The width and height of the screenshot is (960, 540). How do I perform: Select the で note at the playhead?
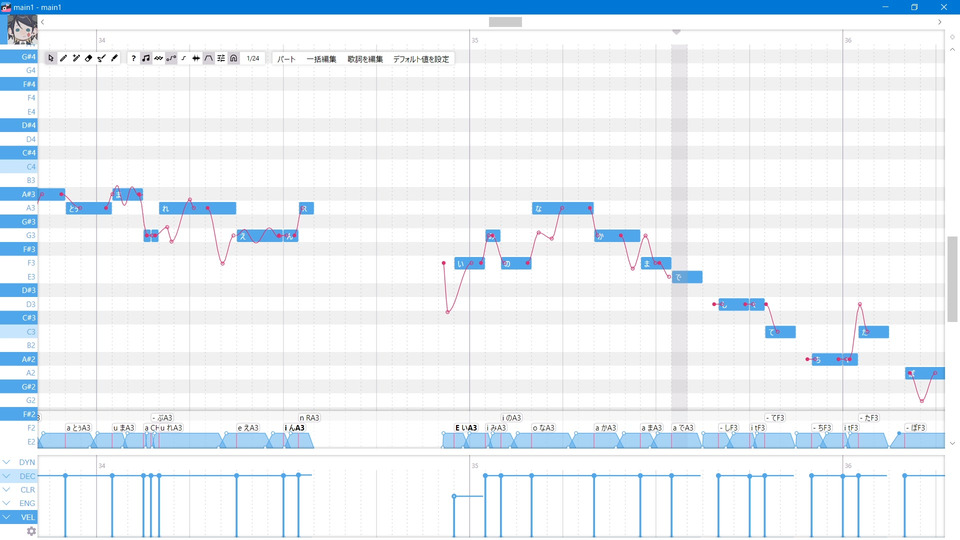tap(687, 277)
